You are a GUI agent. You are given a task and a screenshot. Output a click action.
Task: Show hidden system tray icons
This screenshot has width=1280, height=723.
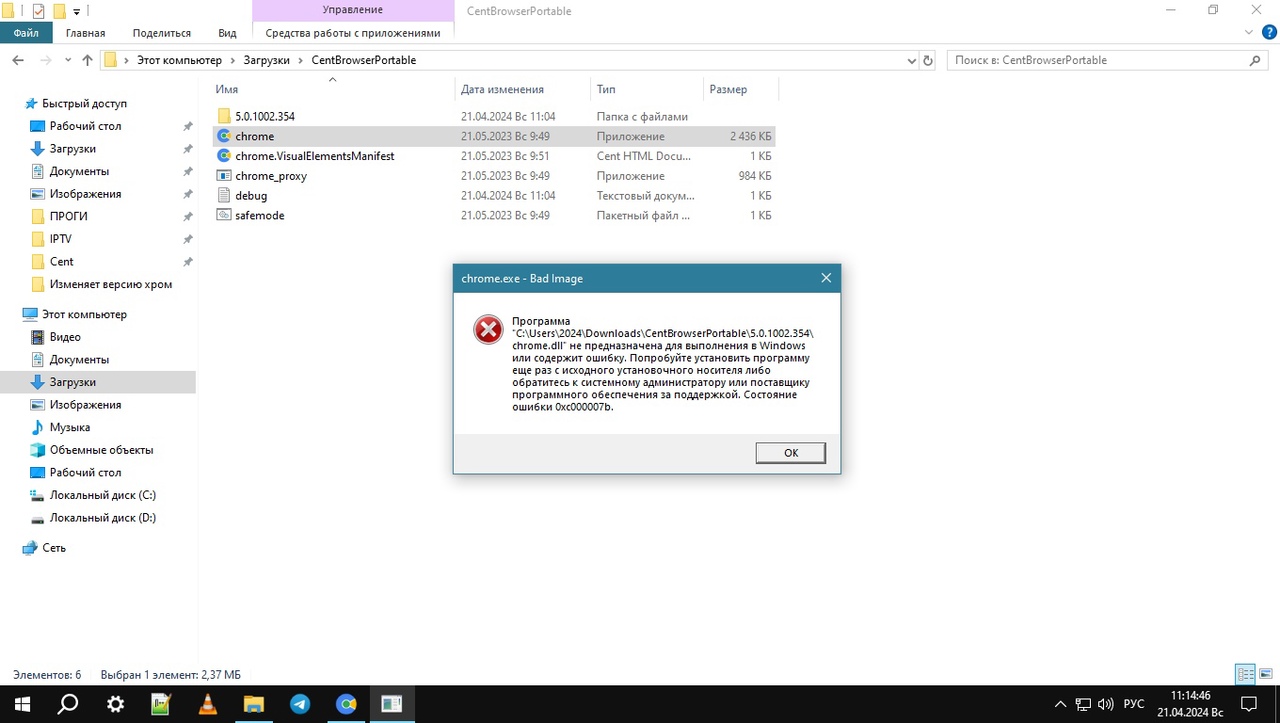pos(1061,704)
